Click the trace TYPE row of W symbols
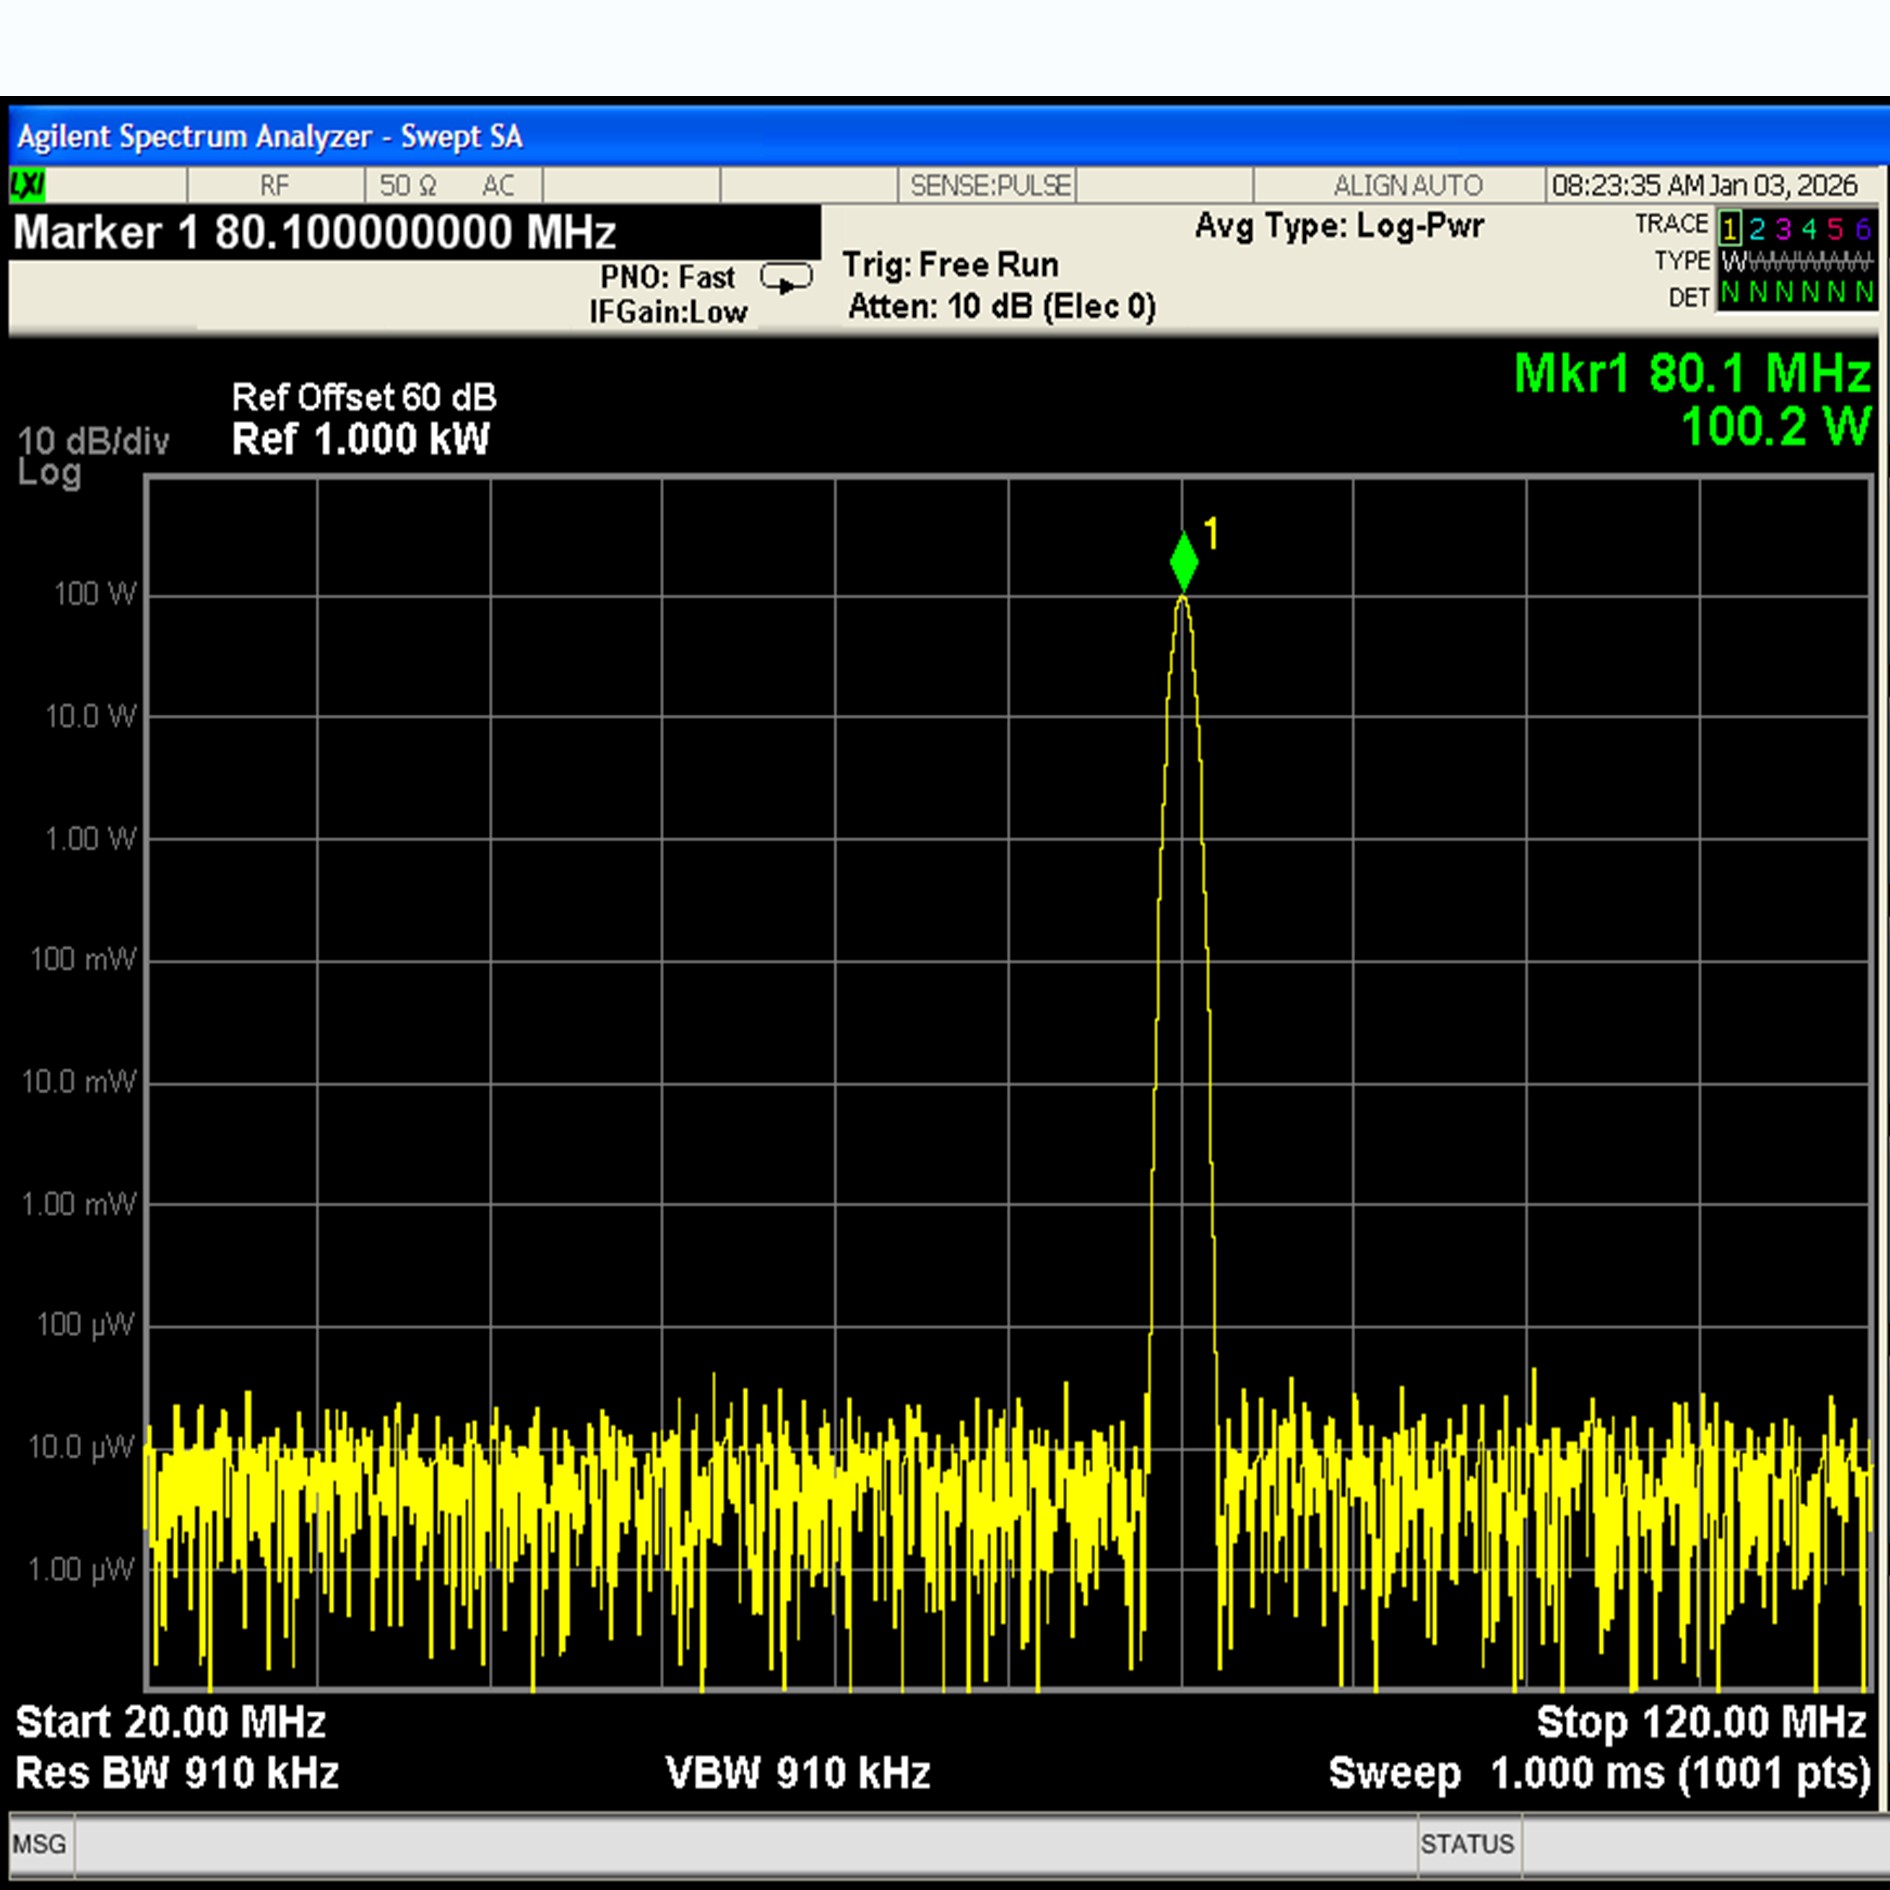This screenshot has height=1890, width=1890. 1797,262
